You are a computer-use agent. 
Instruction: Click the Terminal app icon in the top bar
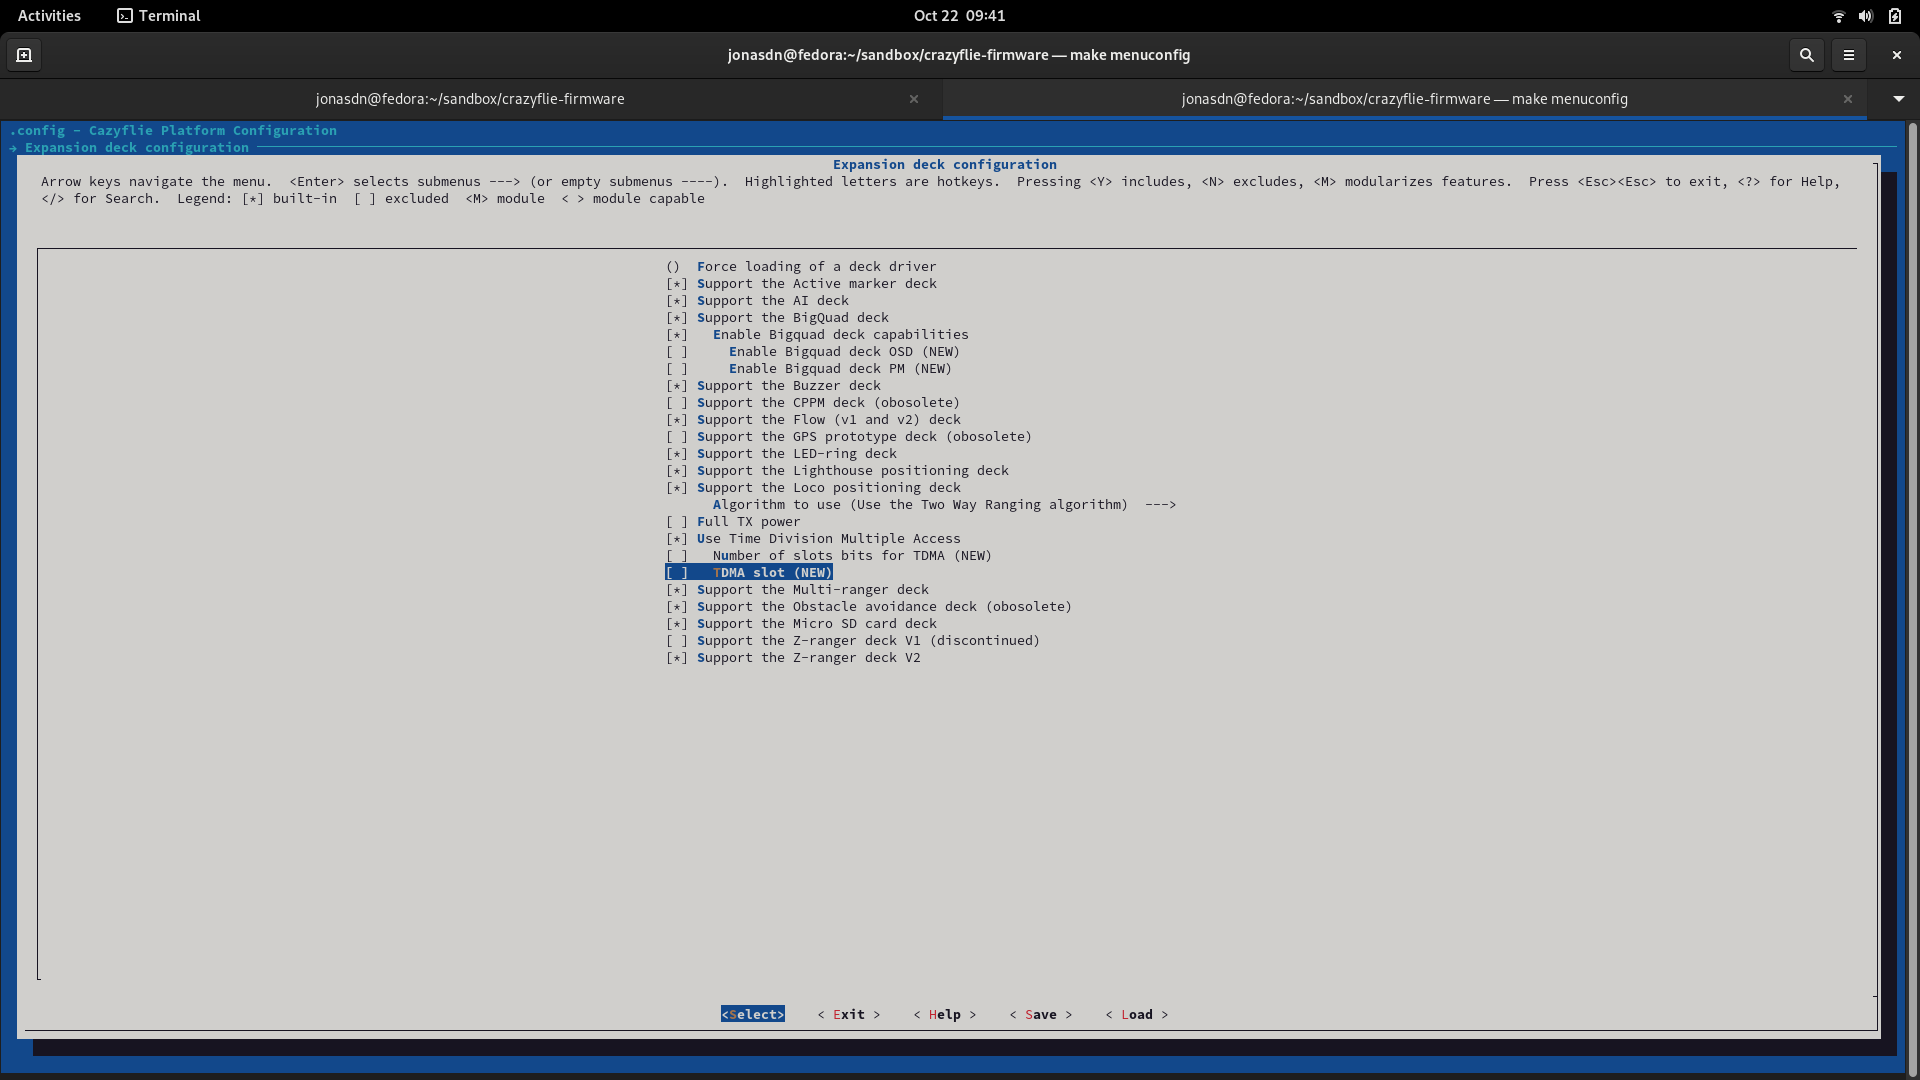pyautogui.click(x=126, y=15)
